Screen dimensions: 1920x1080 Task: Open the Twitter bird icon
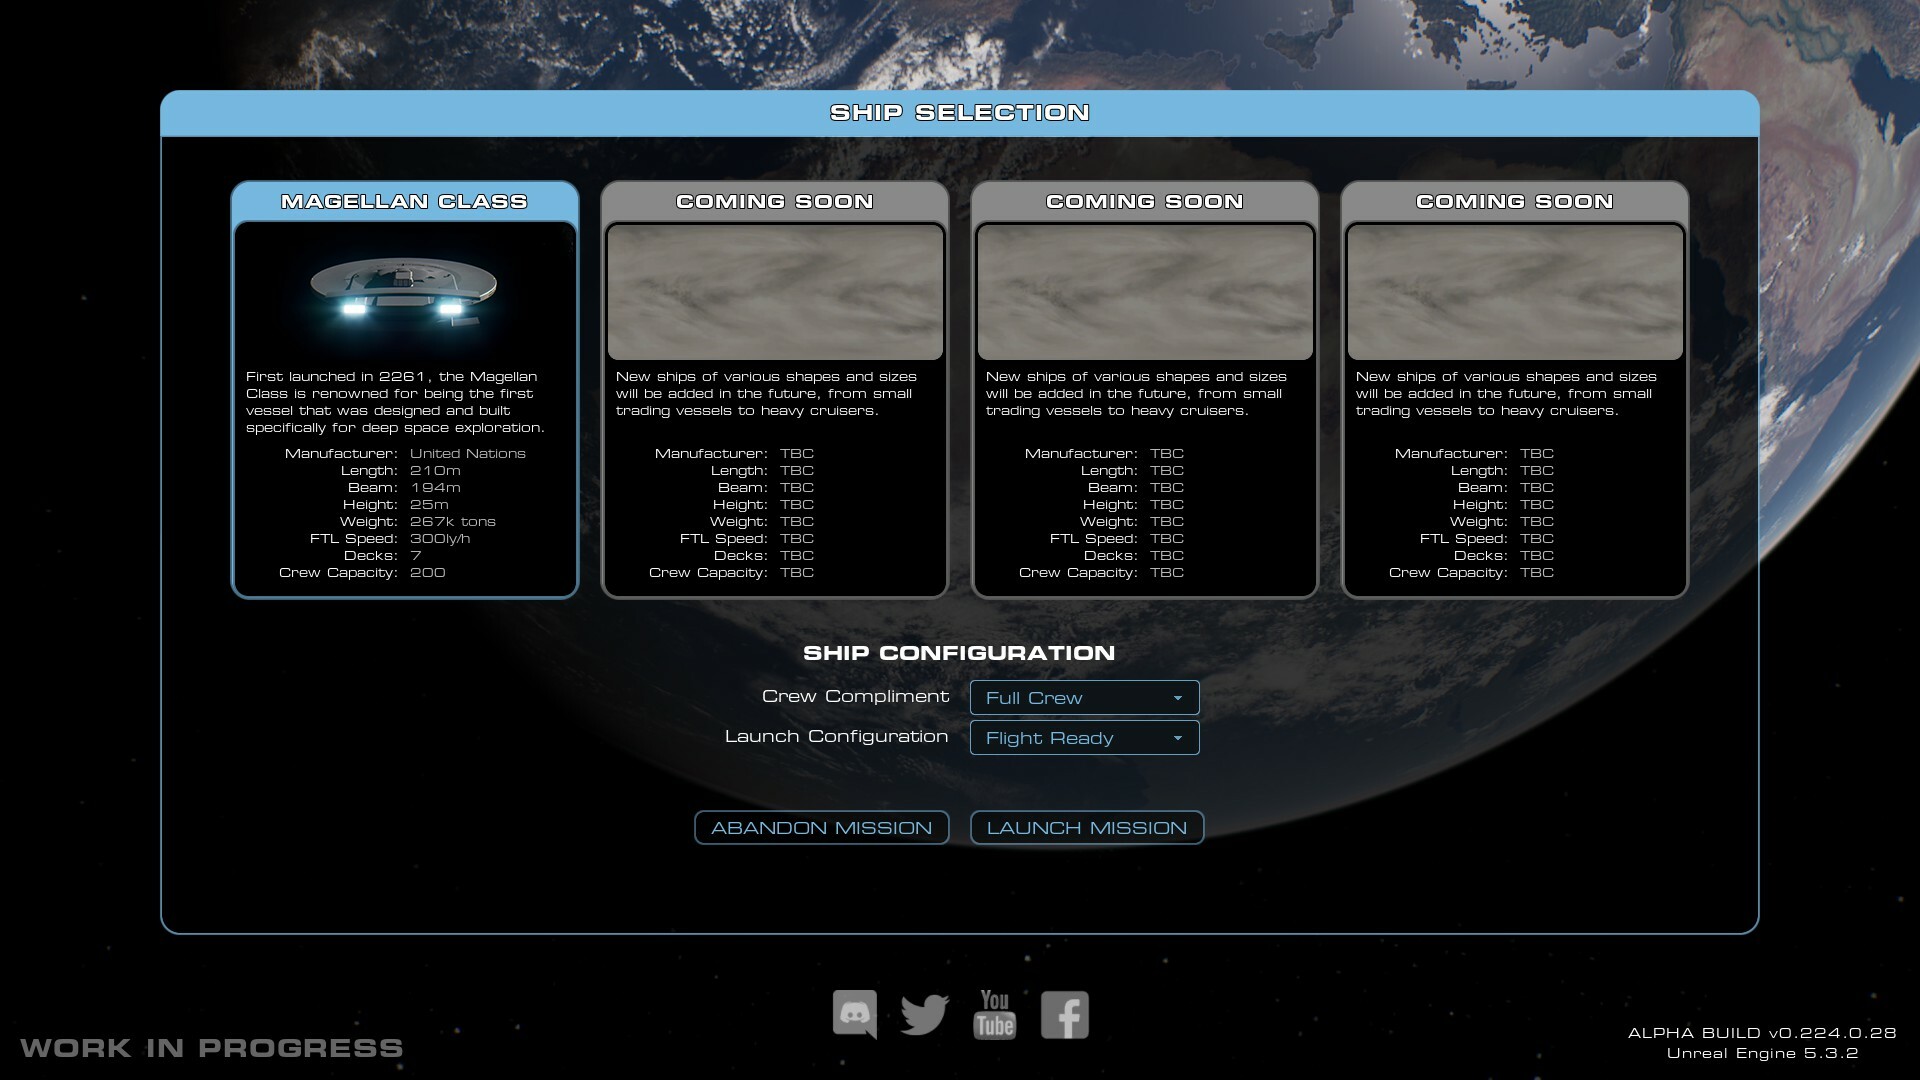pos(924,1014)
